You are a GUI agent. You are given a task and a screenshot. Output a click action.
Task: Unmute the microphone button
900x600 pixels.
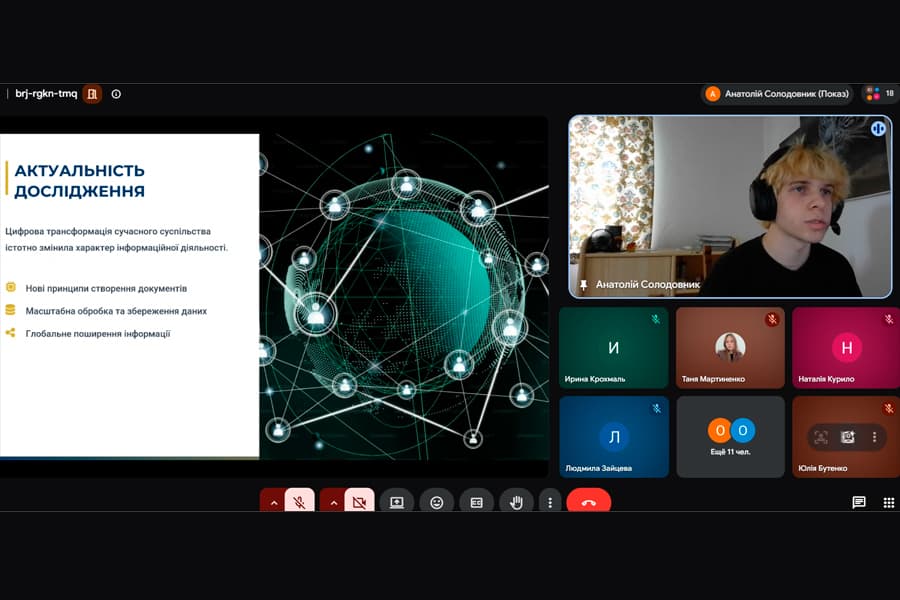pyautogui.click(x=300, y=502)
